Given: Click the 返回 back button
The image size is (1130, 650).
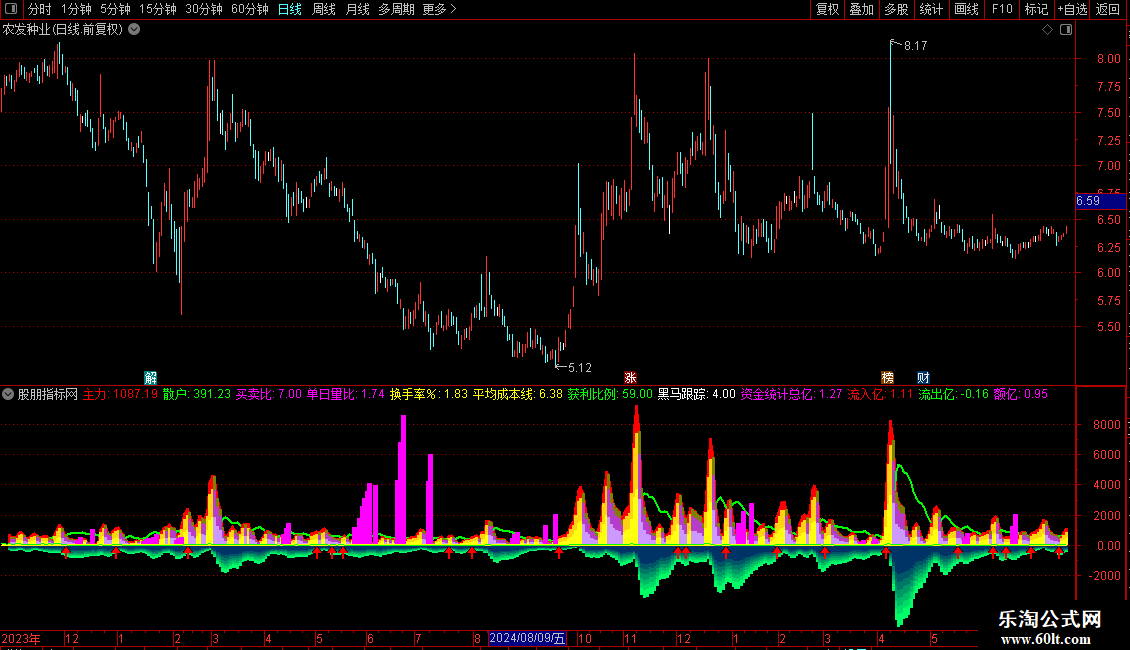Looking at the screenshot, I should tap(1108, 9).
